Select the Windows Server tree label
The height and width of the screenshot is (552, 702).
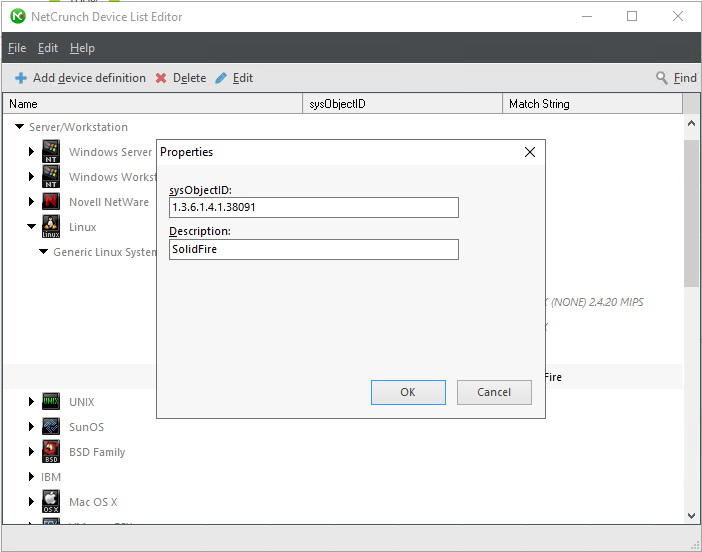[x=111, y=152]
